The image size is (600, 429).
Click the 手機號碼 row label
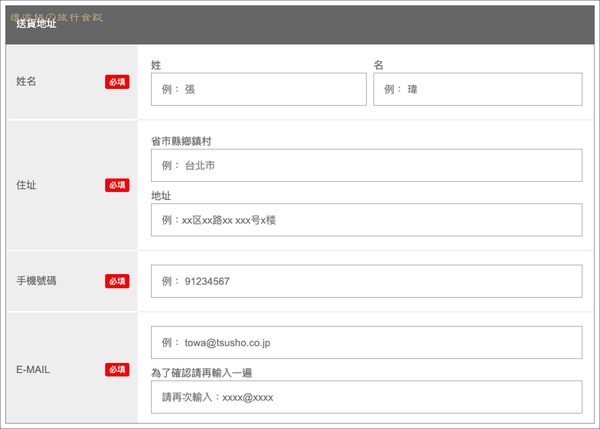click(37, 281)
